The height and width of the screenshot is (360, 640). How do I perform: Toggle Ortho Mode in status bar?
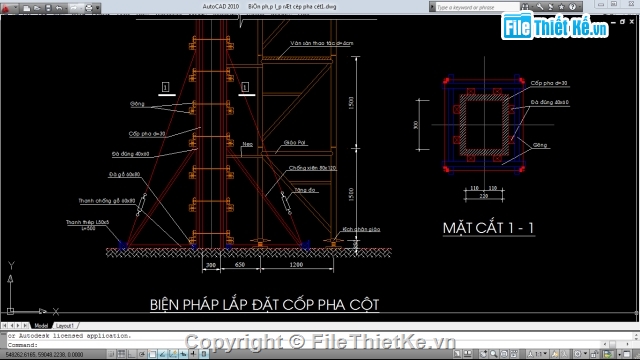coord(131,354)
